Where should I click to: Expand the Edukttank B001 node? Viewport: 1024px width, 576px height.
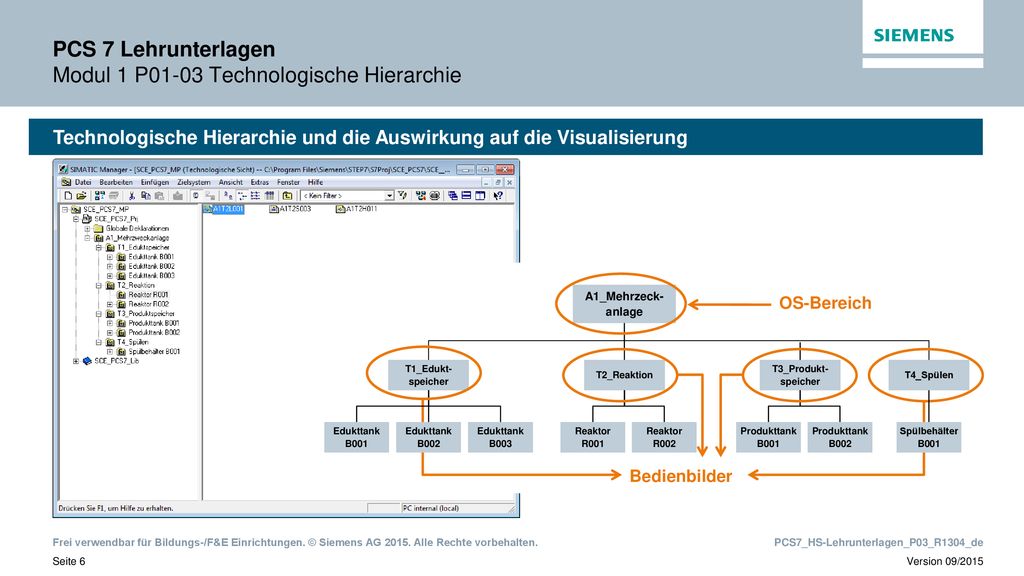pyautogui.click(x=110, y=257)
